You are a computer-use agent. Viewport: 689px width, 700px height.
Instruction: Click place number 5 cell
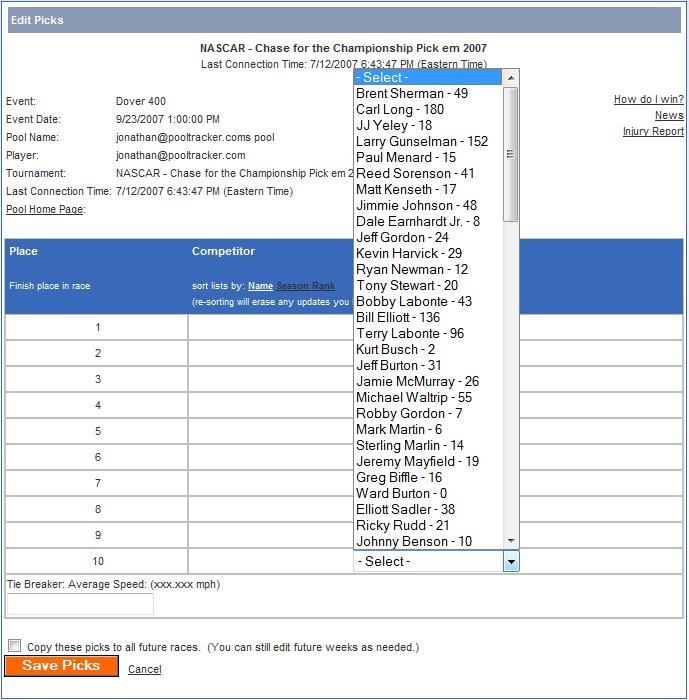tap(97, 431)
